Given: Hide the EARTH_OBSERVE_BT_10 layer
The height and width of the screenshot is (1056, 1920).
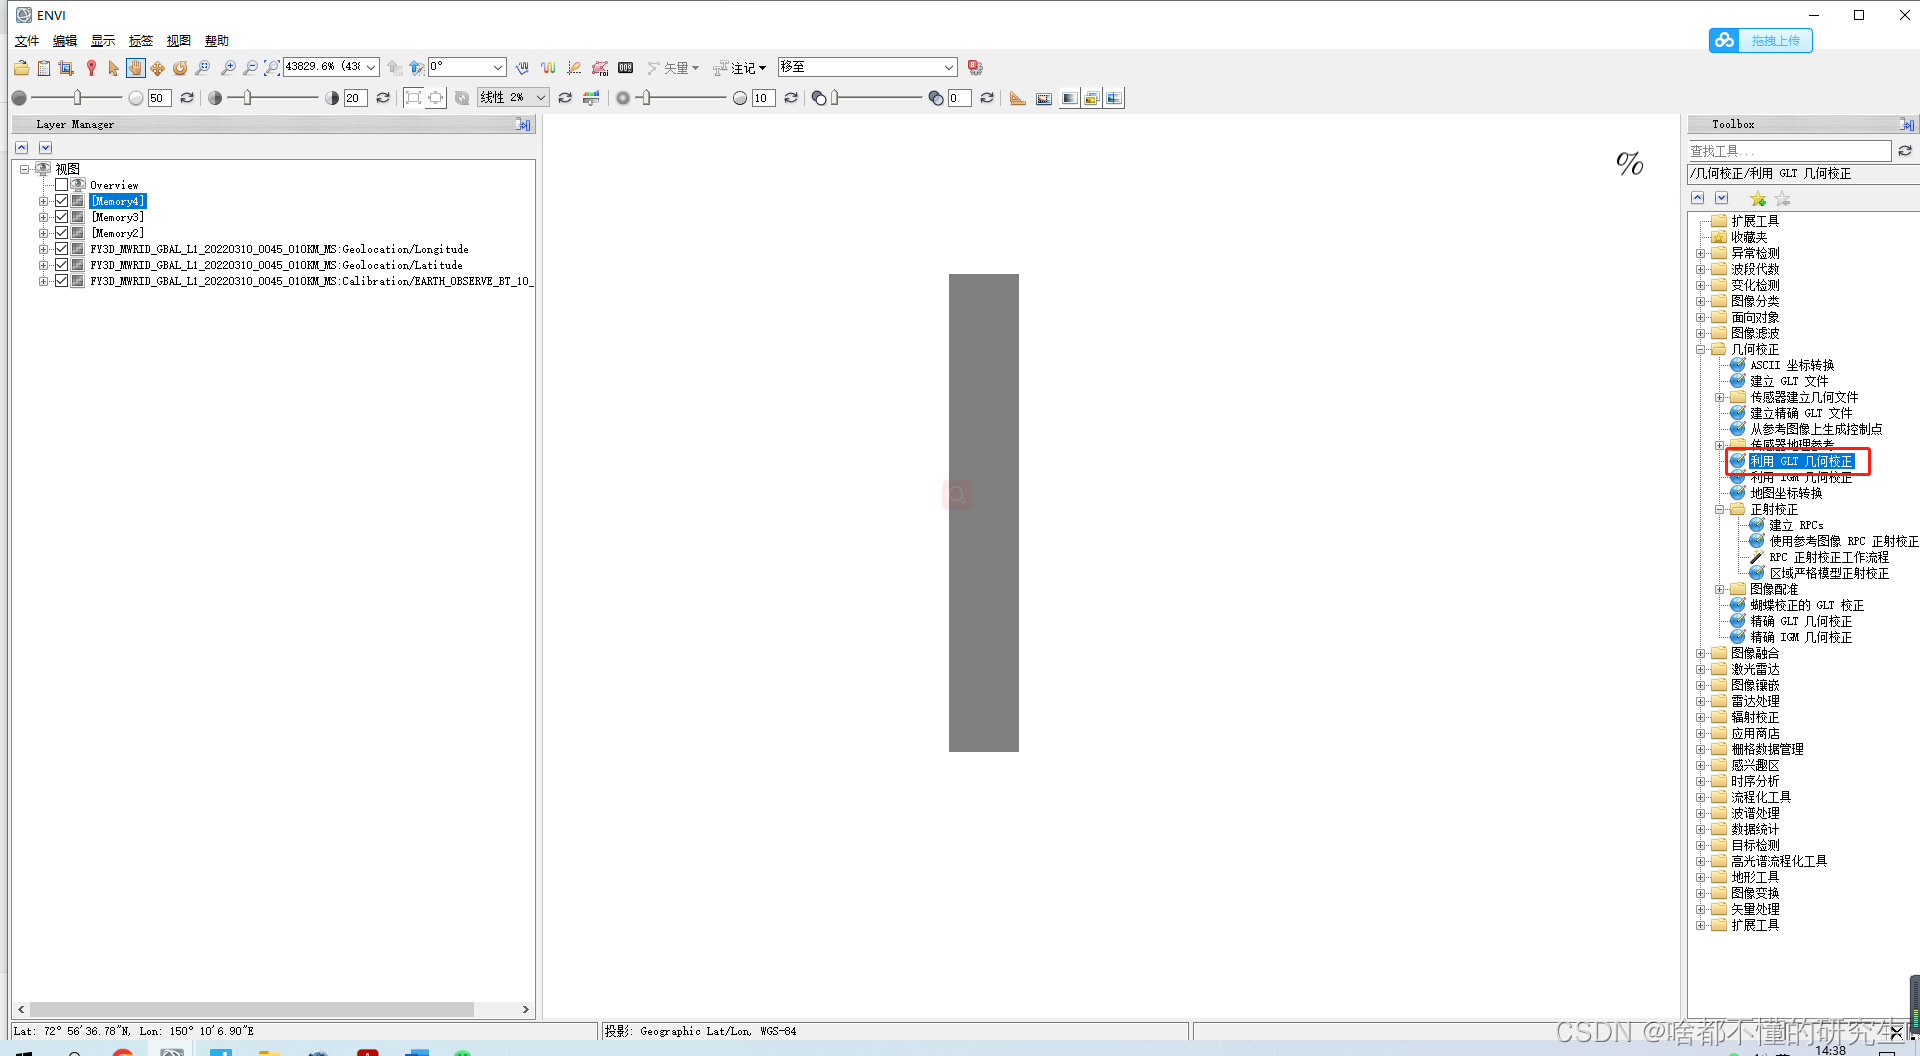Looking at the screenshot, I should [62, 281].
